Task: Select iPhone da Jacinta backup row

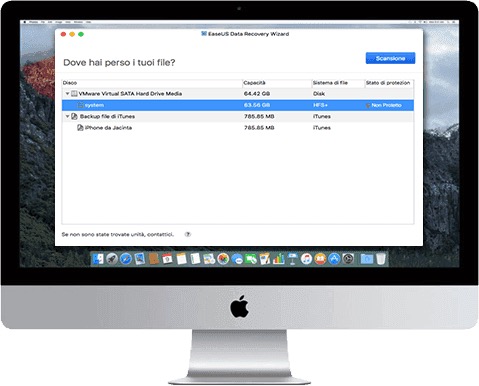Action: pyautogui.click(x=238, y=128)
